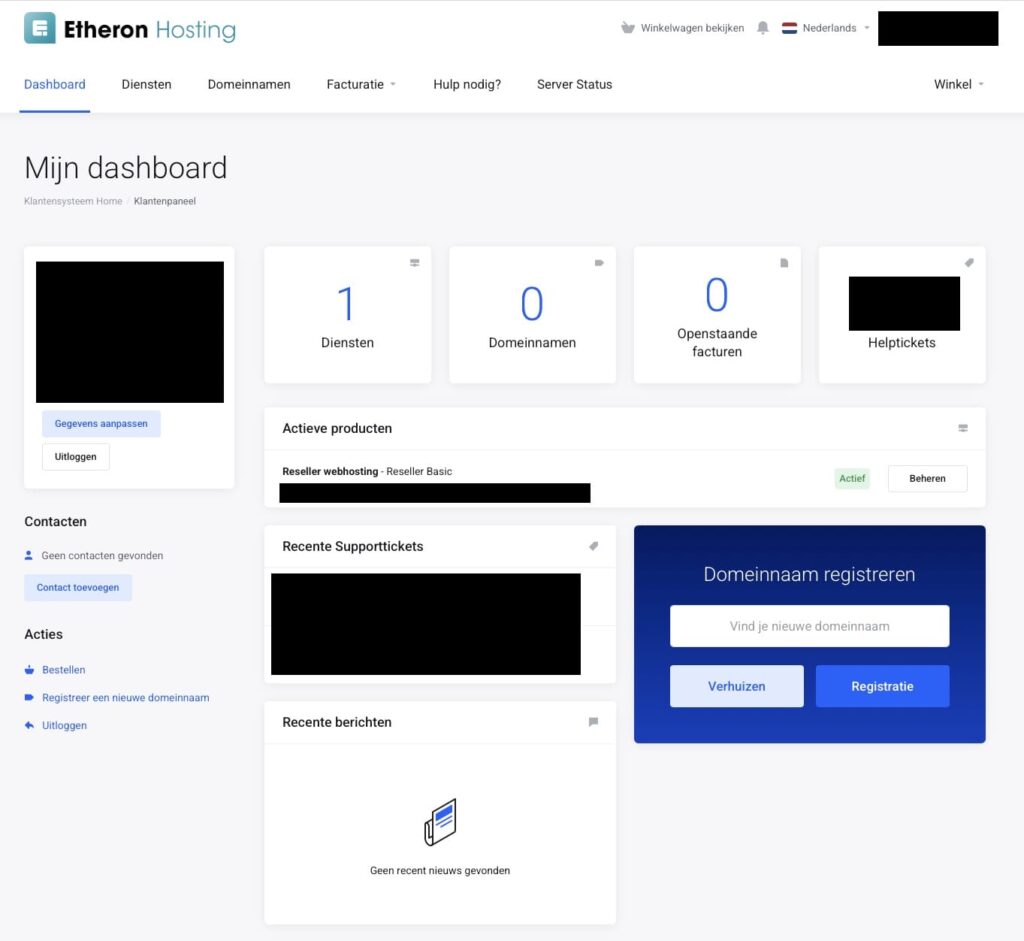The image size is (1024, 941).
Task: Click Beheren for Reseller webhosting
Action: click(x=927, y=479)
